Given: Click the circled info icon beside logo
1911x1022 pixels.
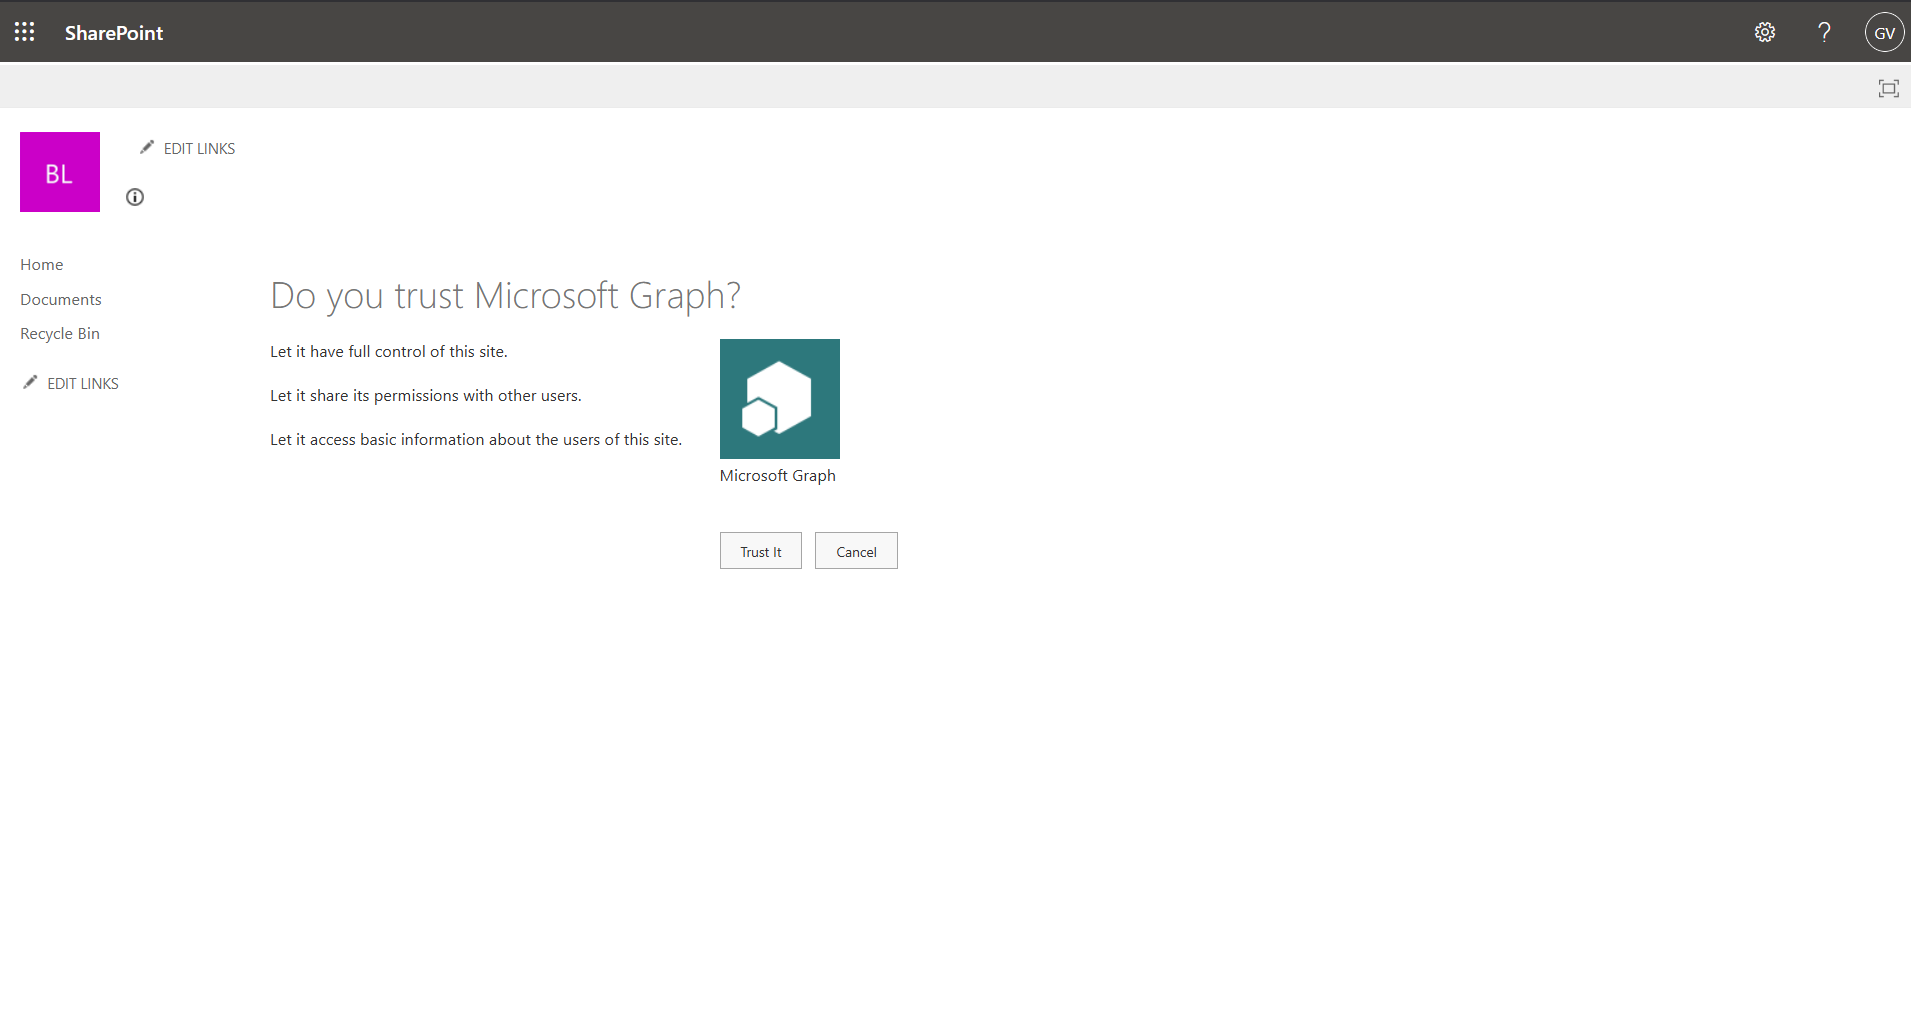Looking at the screenshot, I should pyautogui.click(x=135, y=197).
